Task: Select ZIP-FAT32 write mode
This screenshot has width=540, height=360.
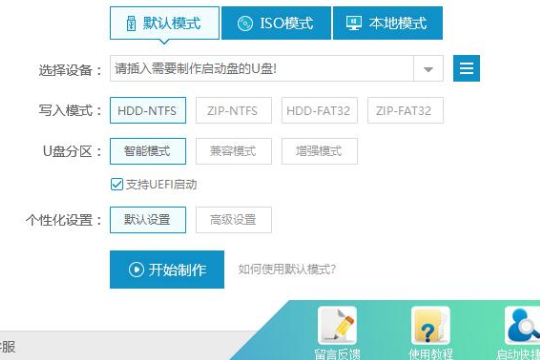Action: 405,111
